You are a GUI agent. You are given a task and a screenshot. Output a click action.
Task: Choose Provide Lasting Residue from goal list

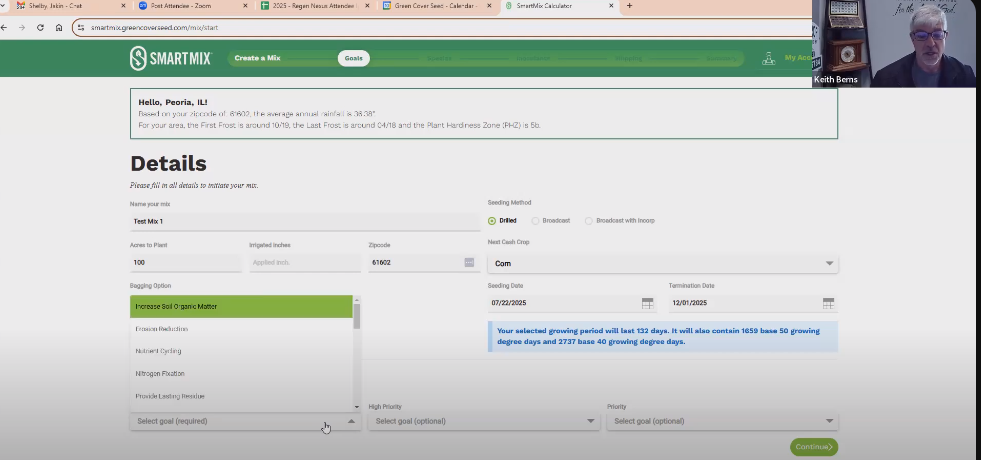(241, 396)
